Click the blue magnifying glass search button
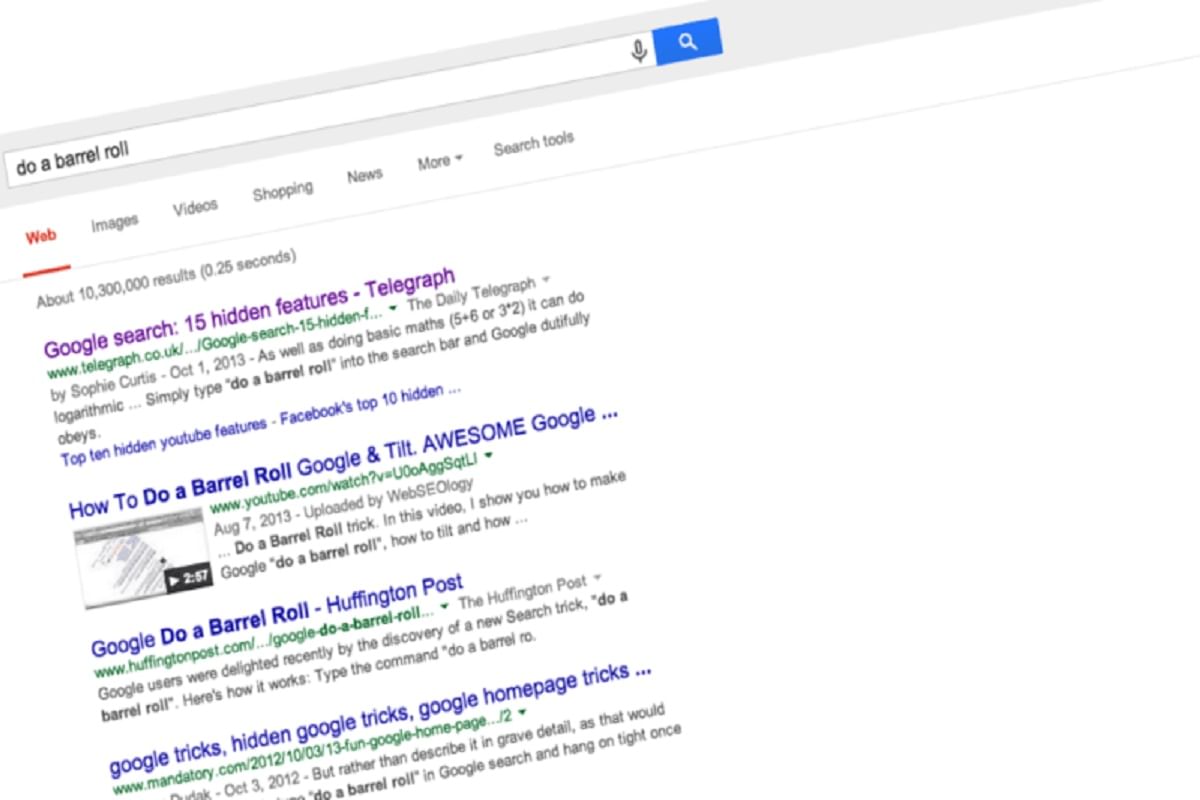This screenshot has height=800, width=1200. [687, 41]
